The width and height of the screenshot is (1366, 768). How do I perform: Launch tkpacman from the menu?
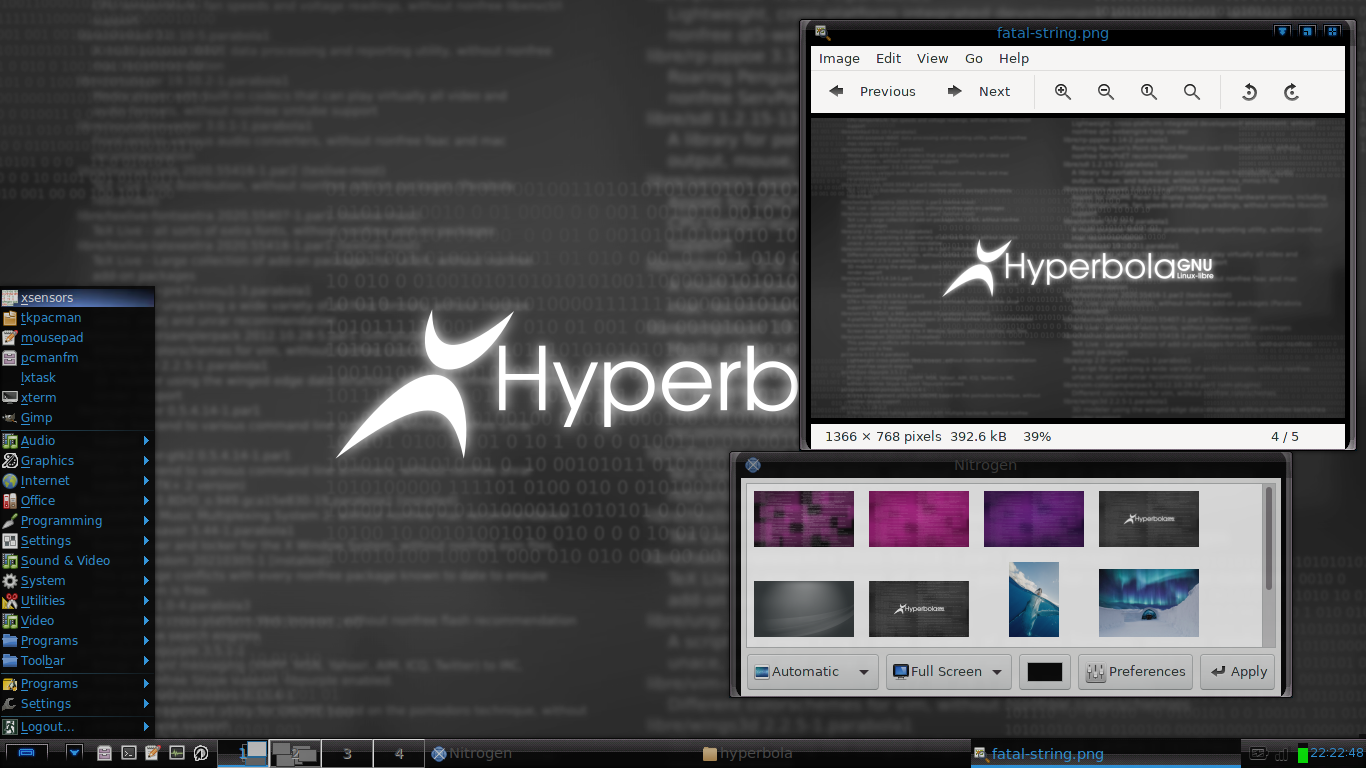click(77, 318)
